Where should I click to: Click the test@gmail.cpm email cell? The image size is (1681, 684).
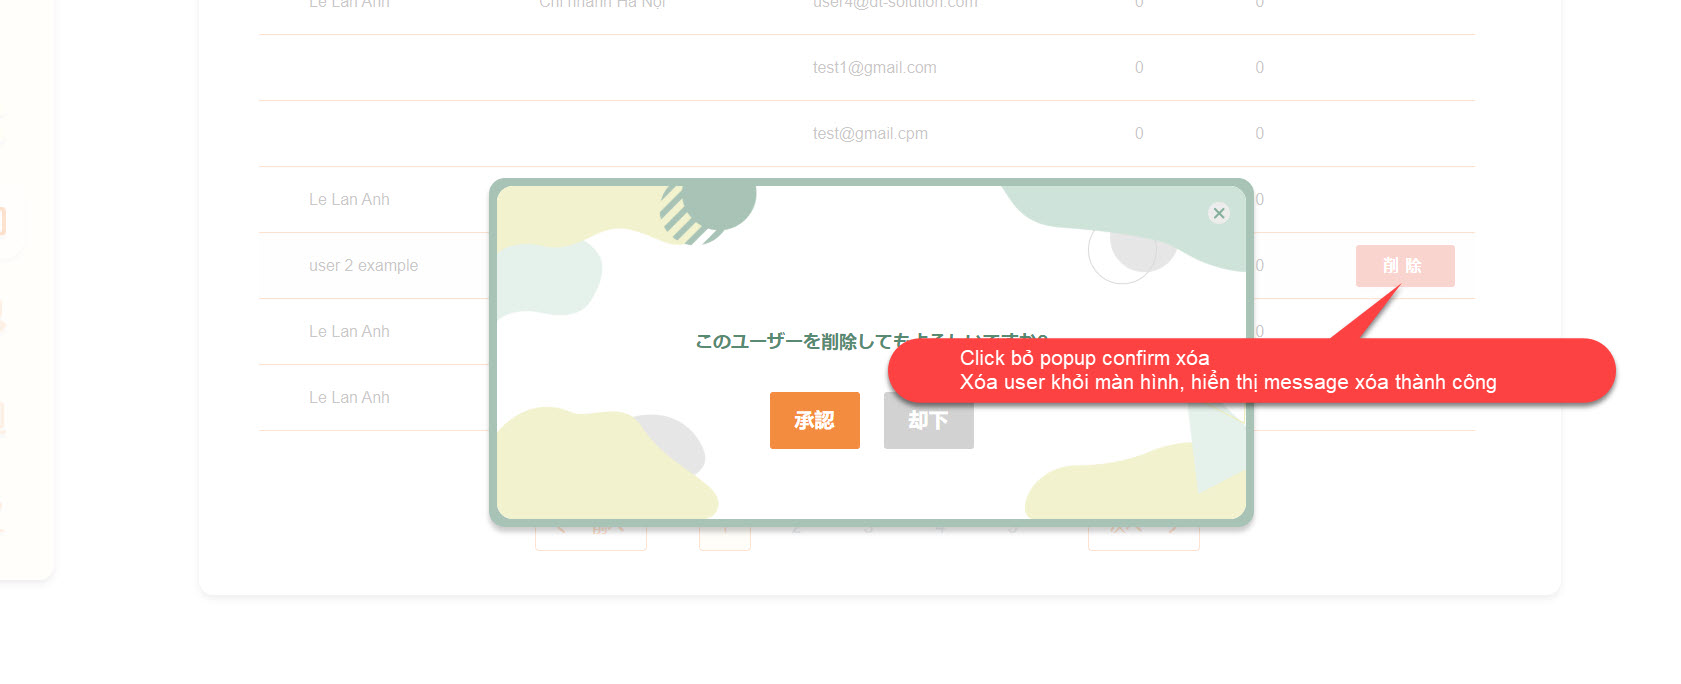869,134
